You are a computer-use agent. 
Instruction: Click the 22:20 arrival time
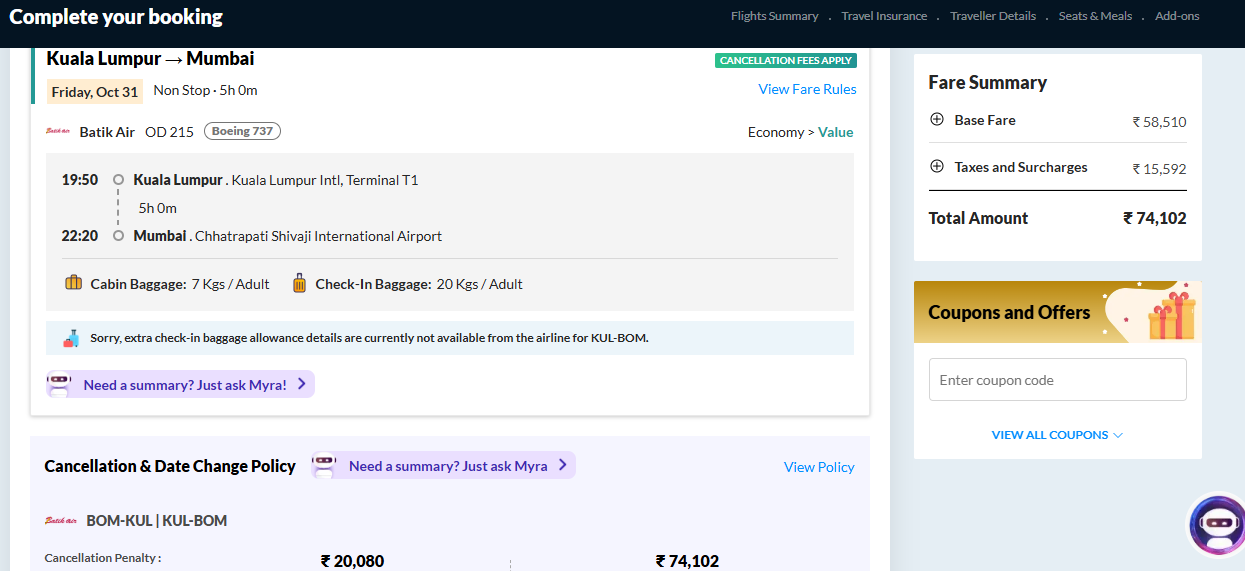click(80, 236)
